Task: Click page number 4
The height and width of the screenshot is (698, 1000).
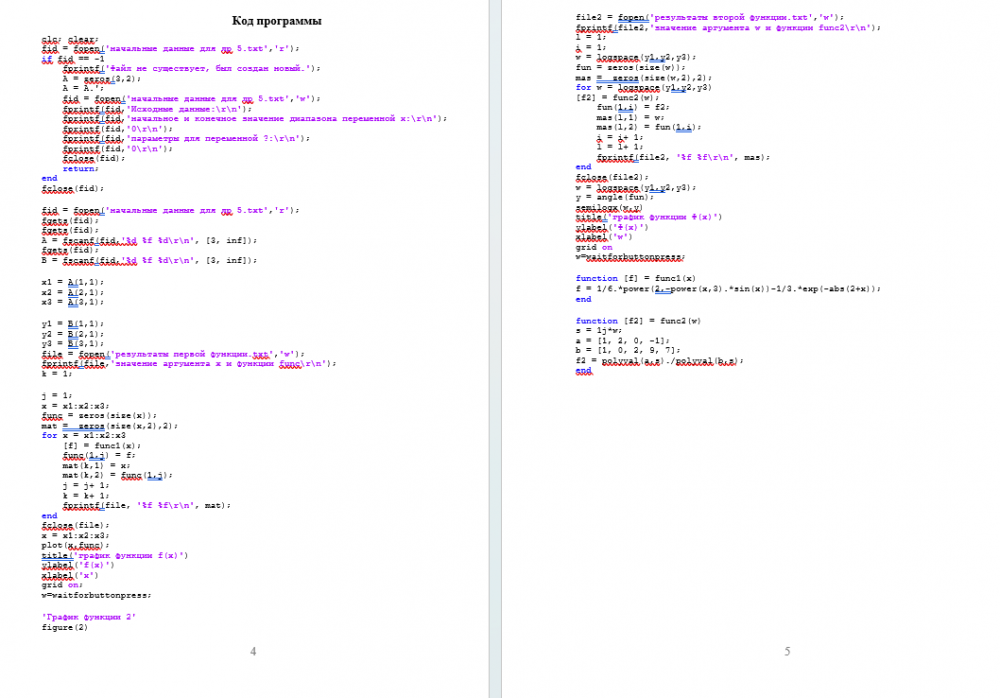Action: click(253, 651)
